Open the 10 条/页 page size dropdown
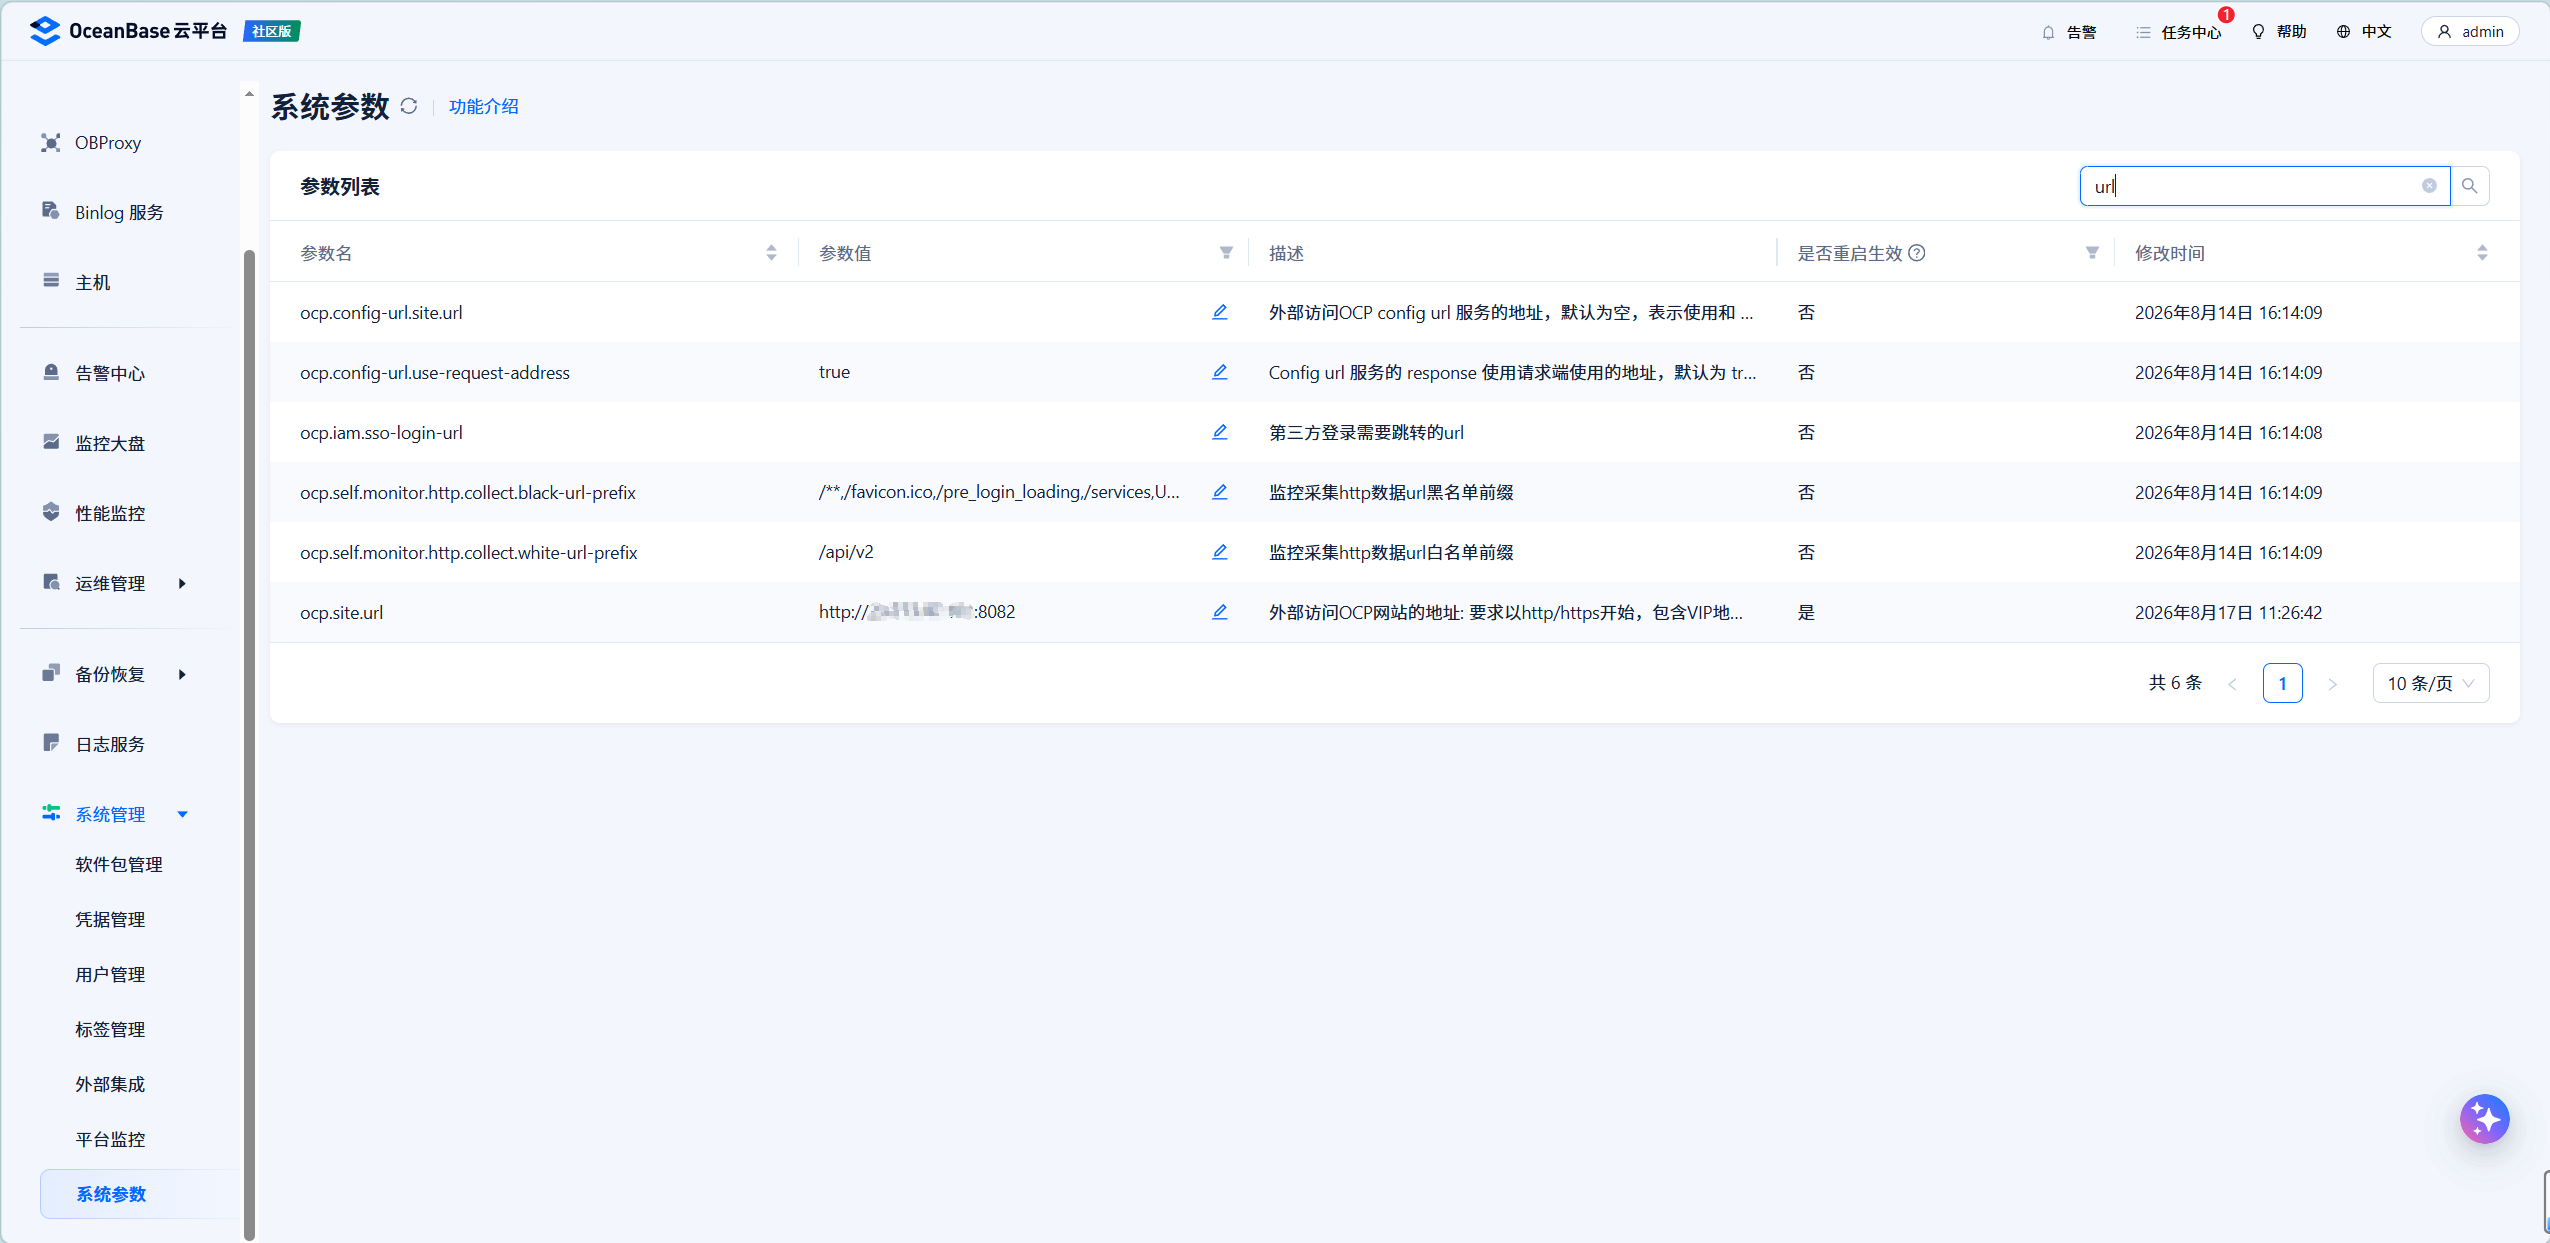This screenshot has width=2550, height=1243. coord(2431,683)
